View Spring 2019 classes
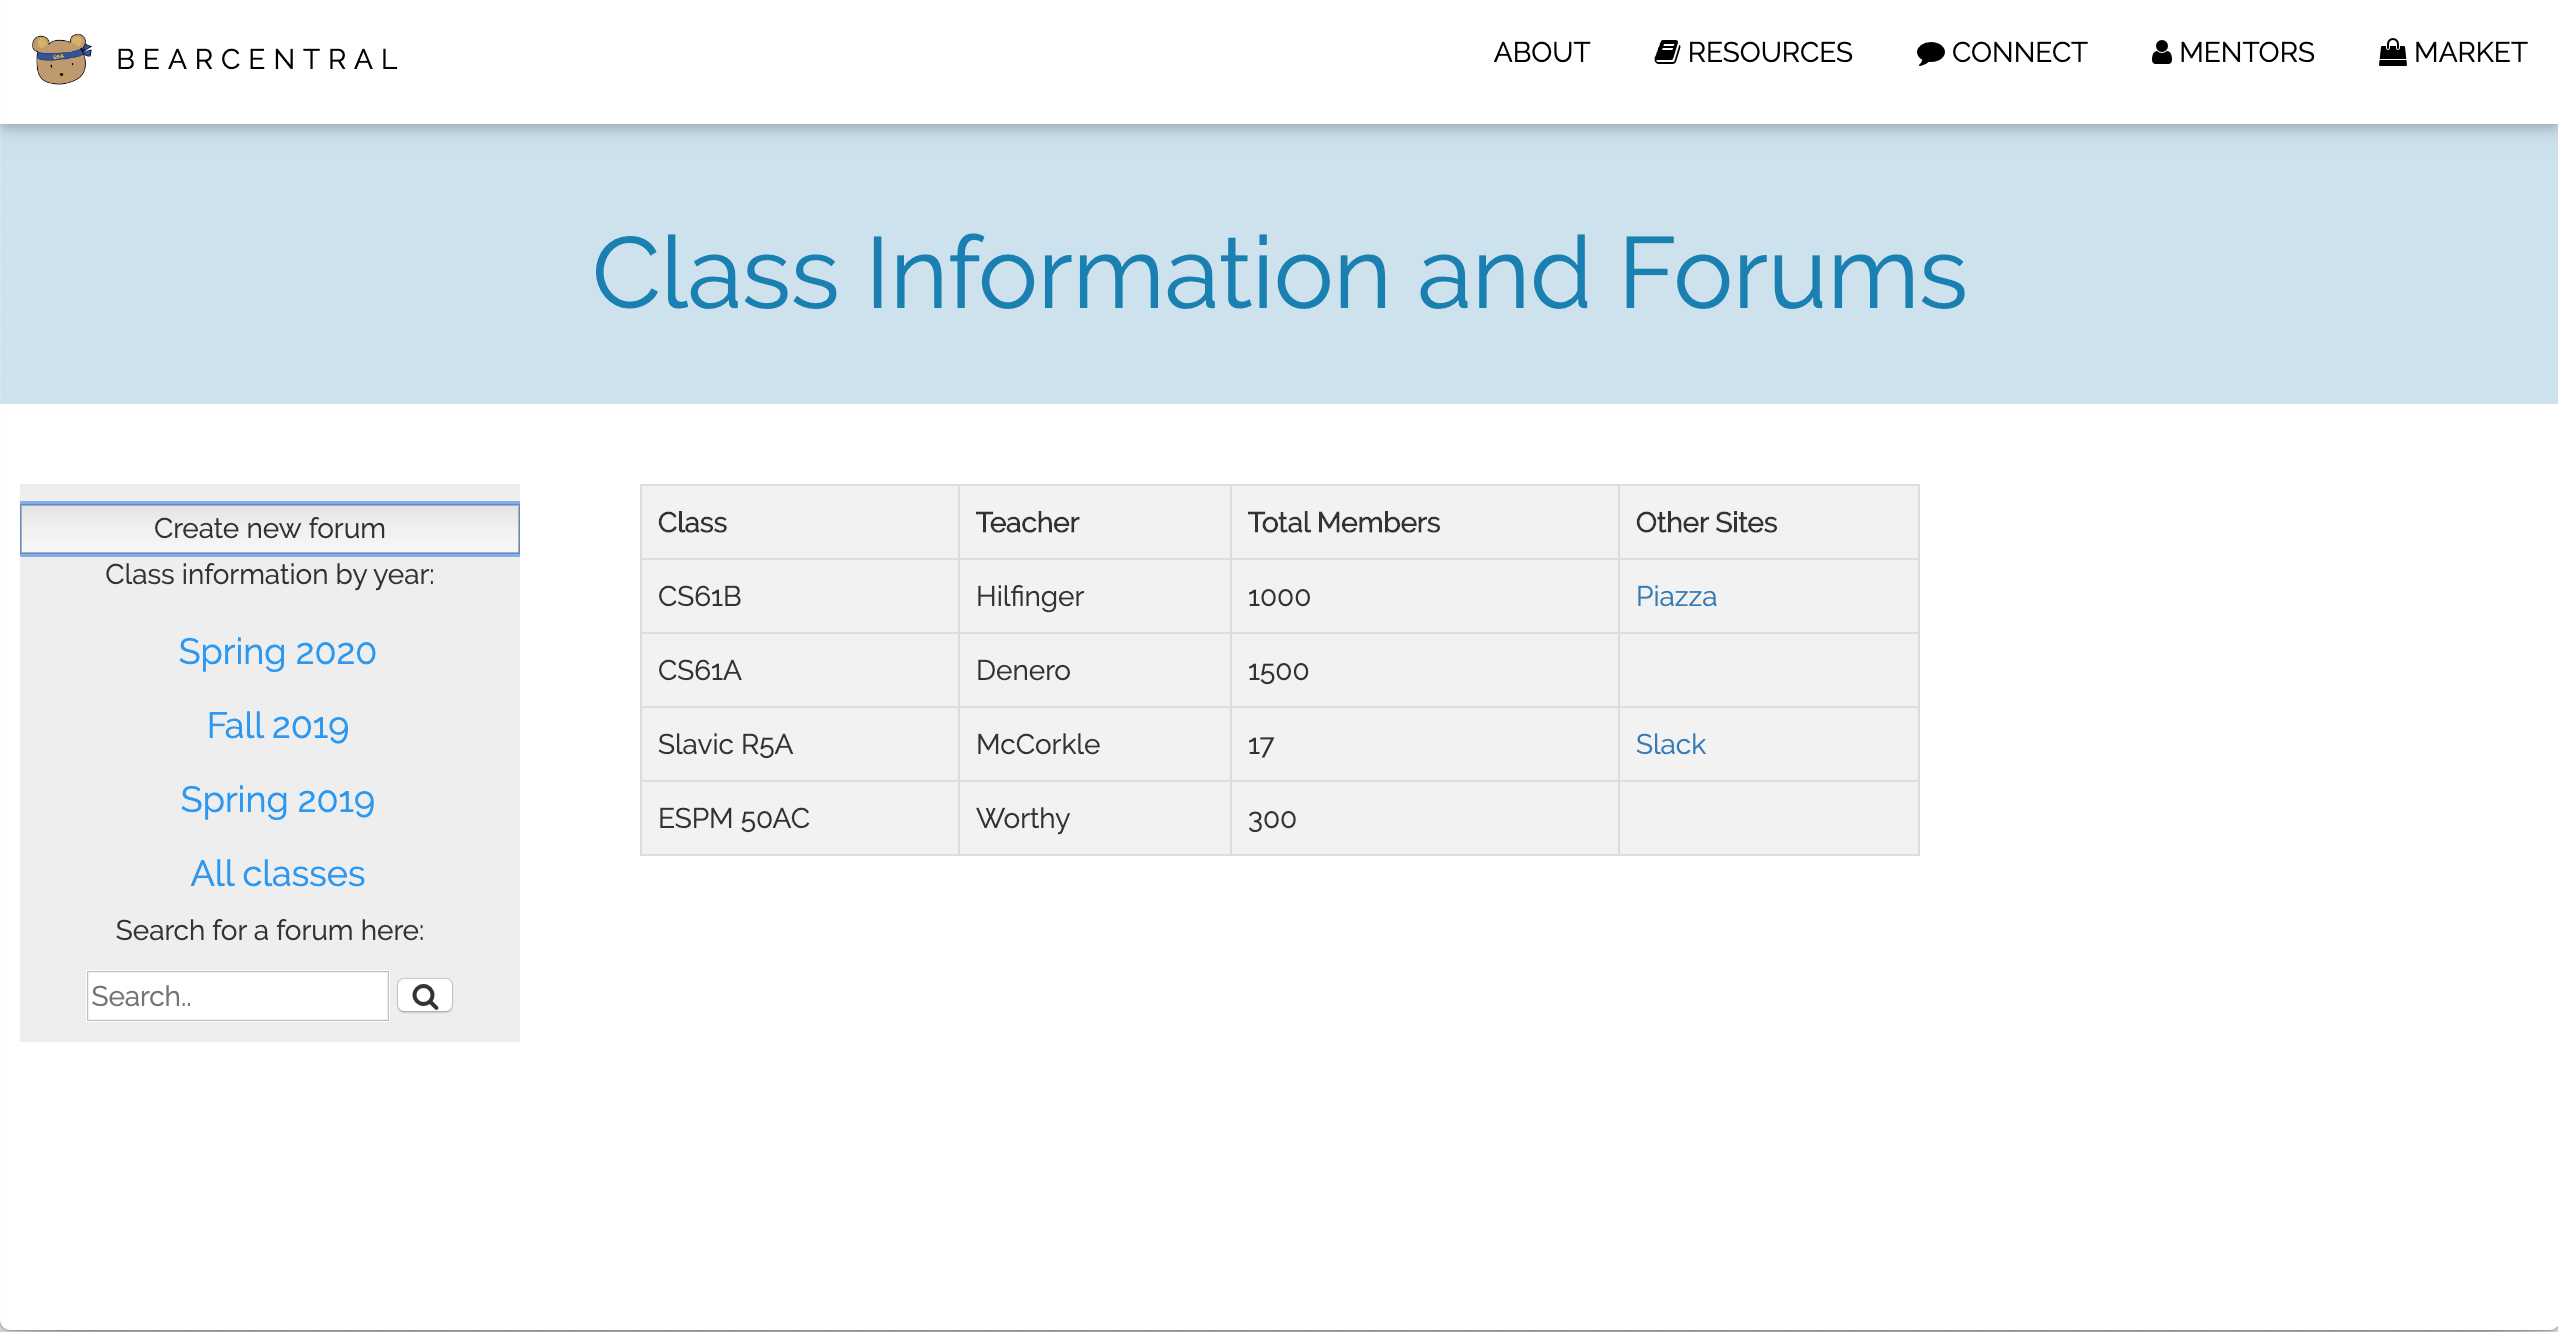Image resolution: width=2558 pixels, height=1332 pixels. [277, 800]
